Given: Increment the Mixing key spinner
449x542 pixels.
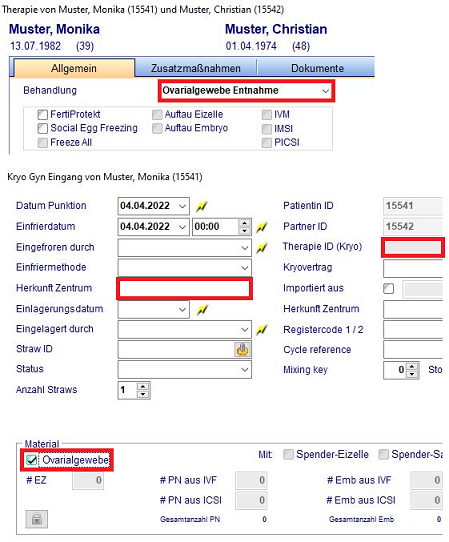Looking at the screenshot, I should pos(412,366).
